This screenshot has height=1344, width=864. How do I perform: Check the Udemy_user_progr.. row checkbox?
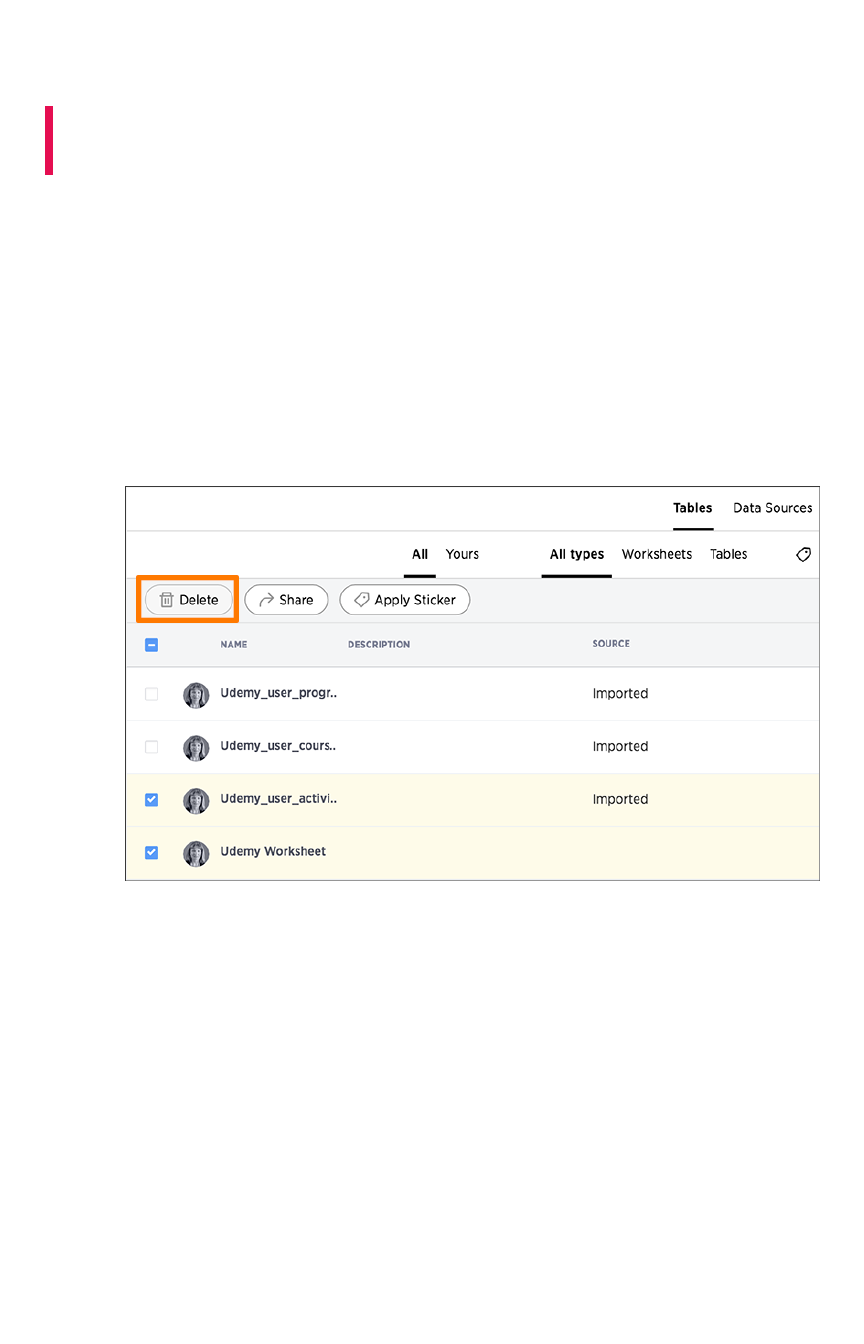[152, 694]
